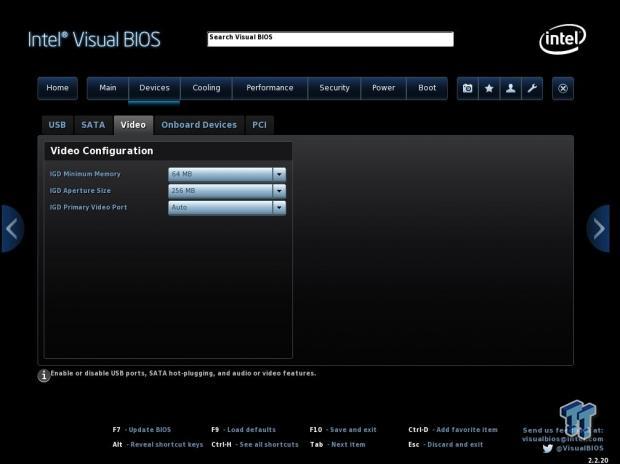Open the Power menu tab

(x=384, y=88)
